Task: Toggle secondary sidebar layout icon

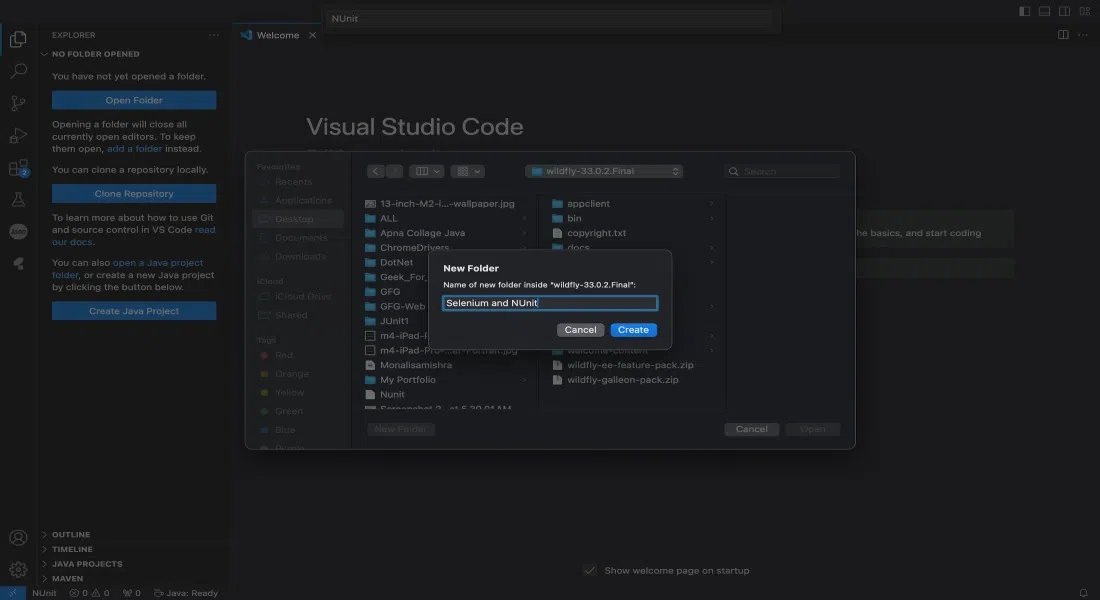Action: click(1064, 11)
